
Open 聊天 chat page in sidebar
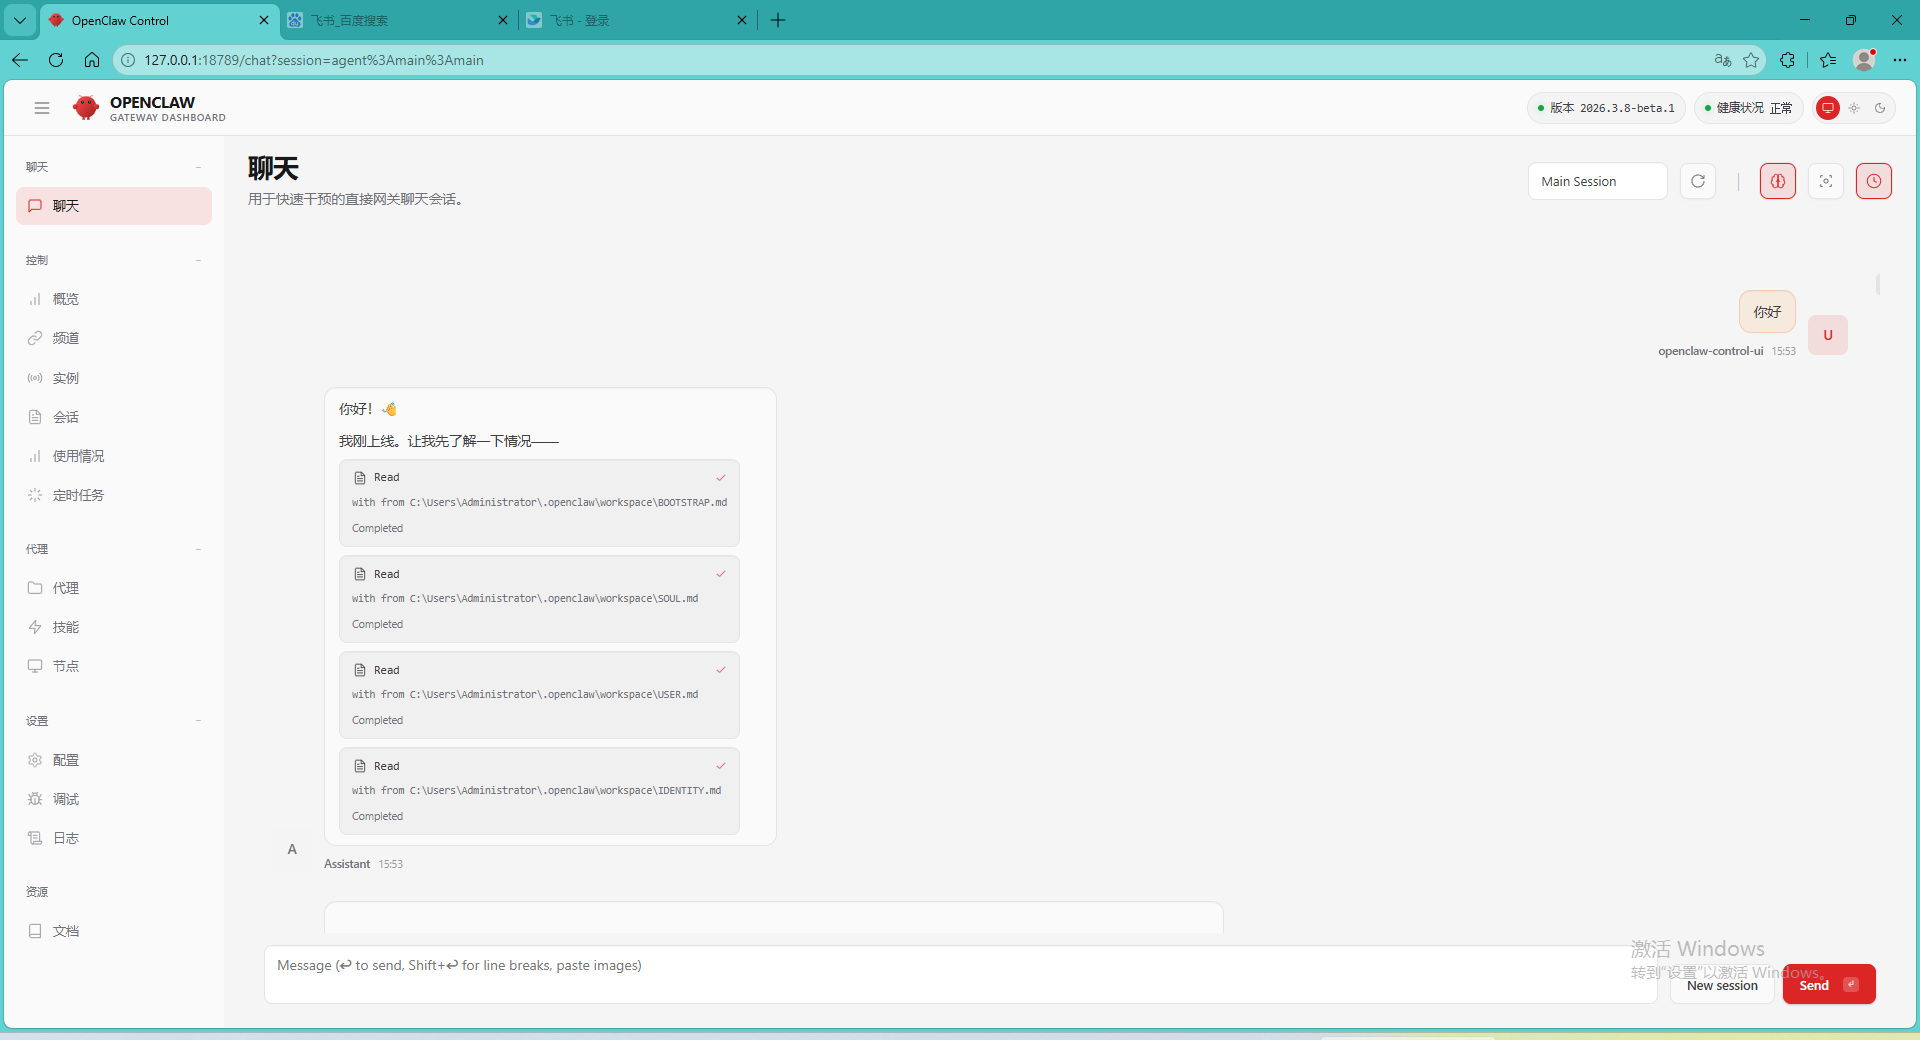point(114,206)
